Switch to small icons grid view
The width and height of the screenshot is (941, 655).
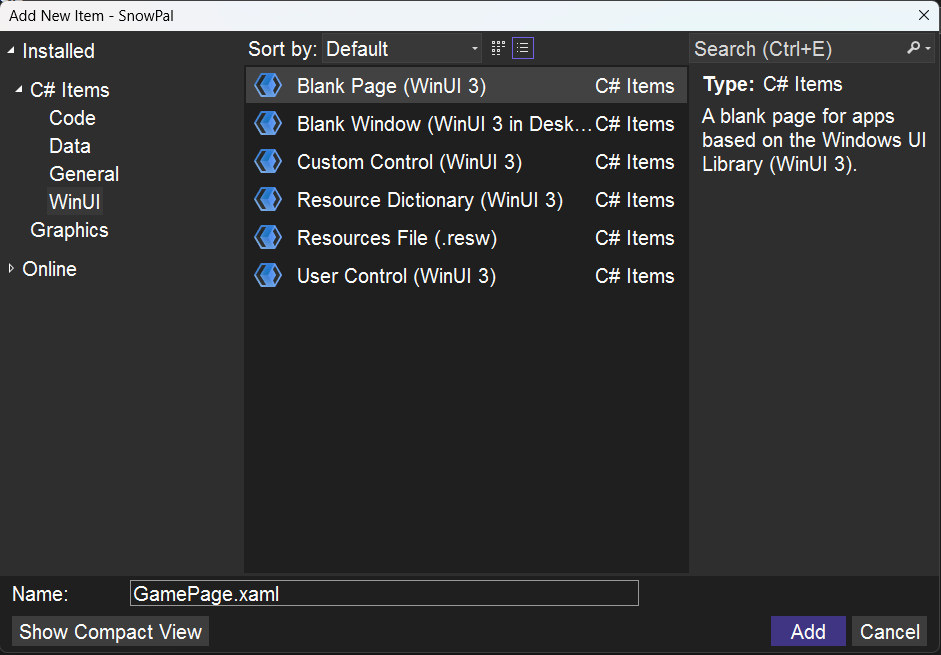click(x=498, y=48)
